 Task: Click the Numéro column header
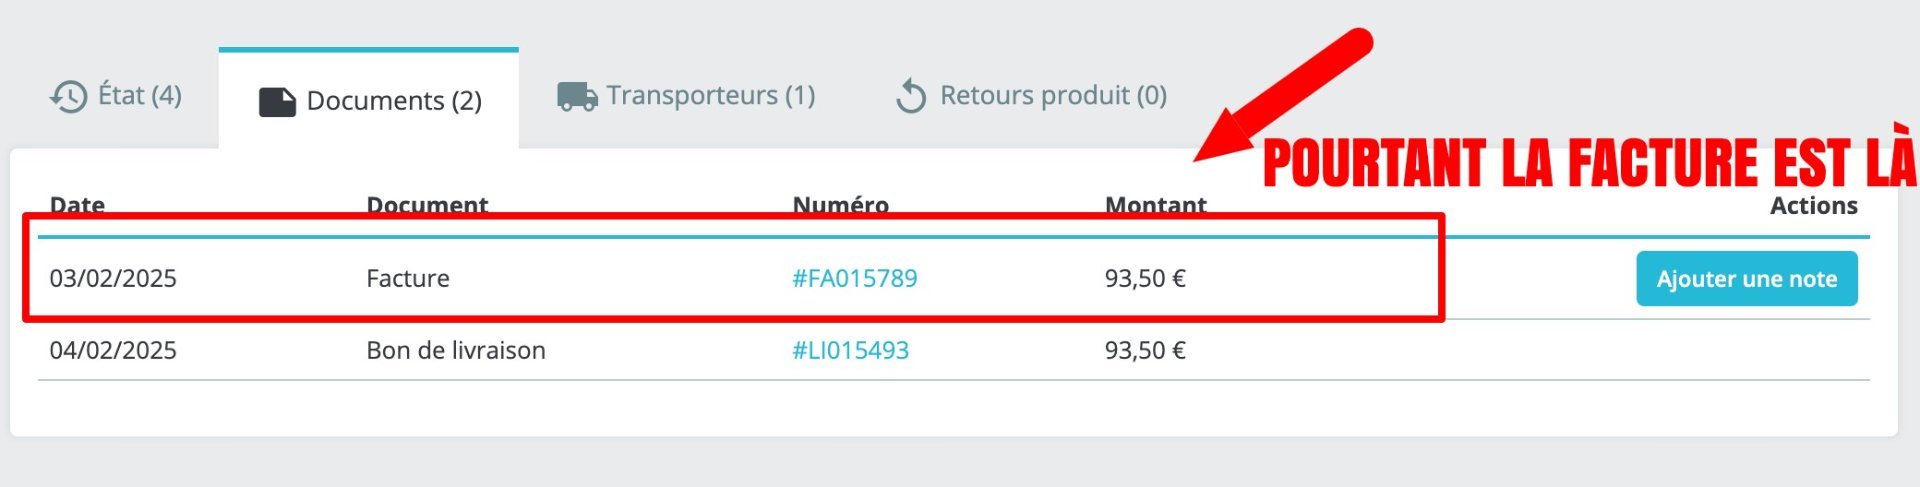click(840, 205)
